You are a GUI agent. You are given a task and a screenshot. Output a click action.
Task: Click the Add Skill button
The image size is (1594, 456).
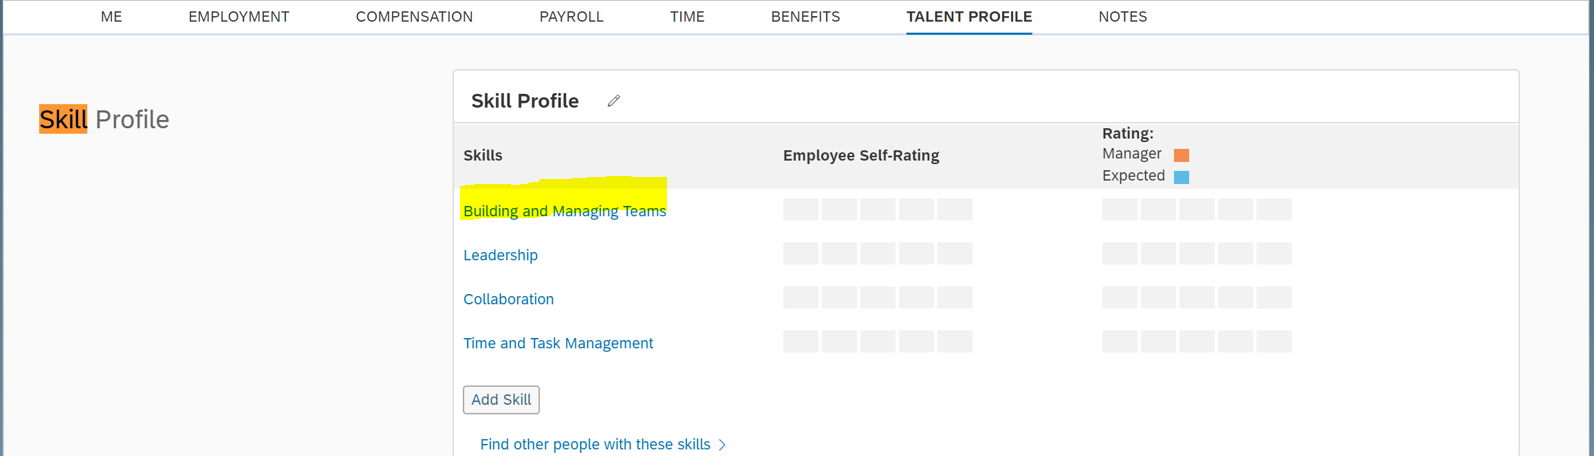tap(501, 400)
